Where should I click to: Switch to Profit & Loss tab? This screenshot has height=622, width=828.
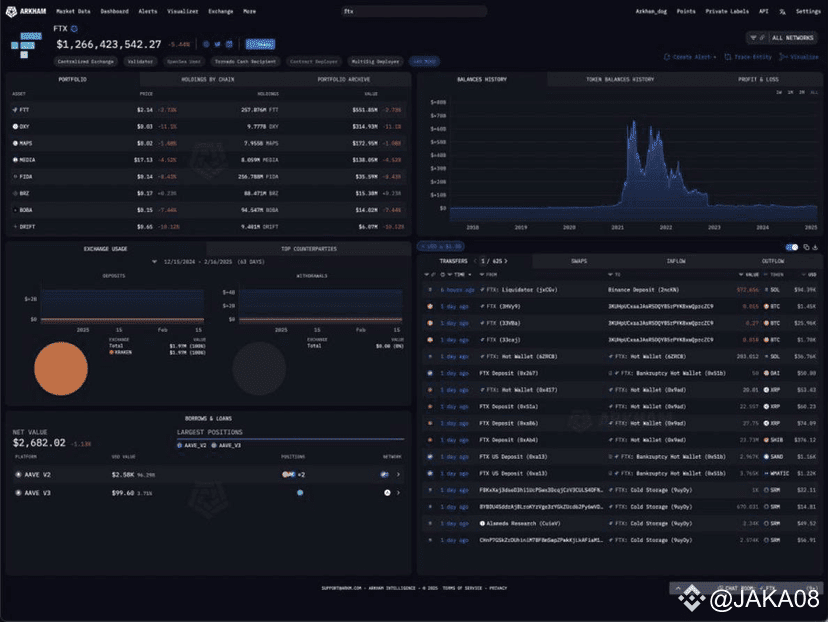point(758,79)
